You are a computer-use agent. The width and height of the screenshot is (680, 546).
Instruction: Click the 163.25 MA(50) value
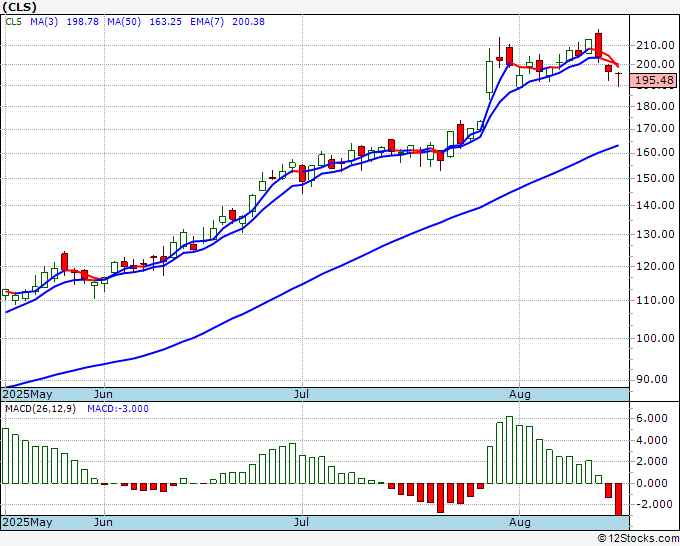pyautogui.click(x=165, y=22)
